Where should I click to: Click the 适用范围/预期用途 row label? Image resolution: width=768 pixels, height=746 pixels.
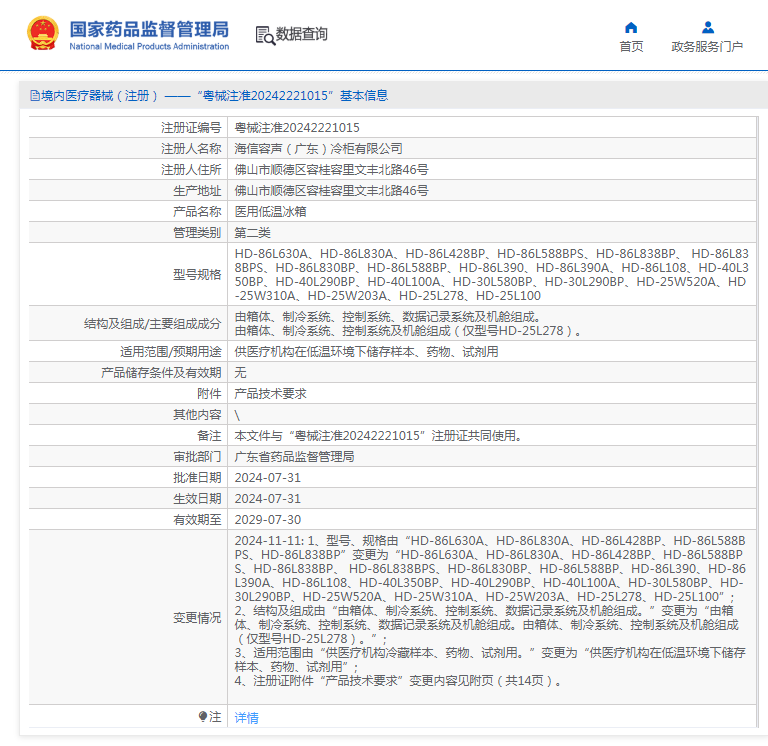click(x=170, y=352)
